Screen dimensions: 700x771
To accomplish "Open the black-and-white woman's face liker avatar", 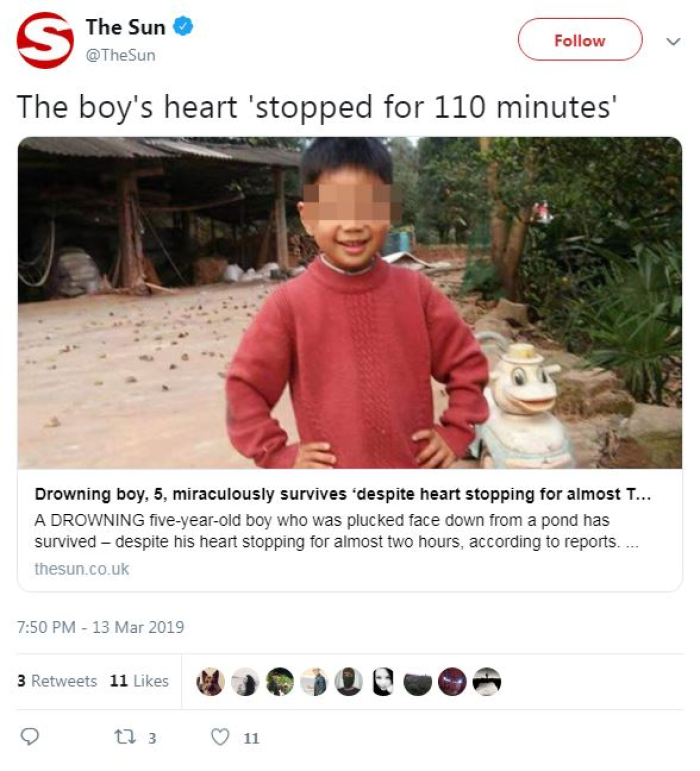I will (x=383, y=682).
